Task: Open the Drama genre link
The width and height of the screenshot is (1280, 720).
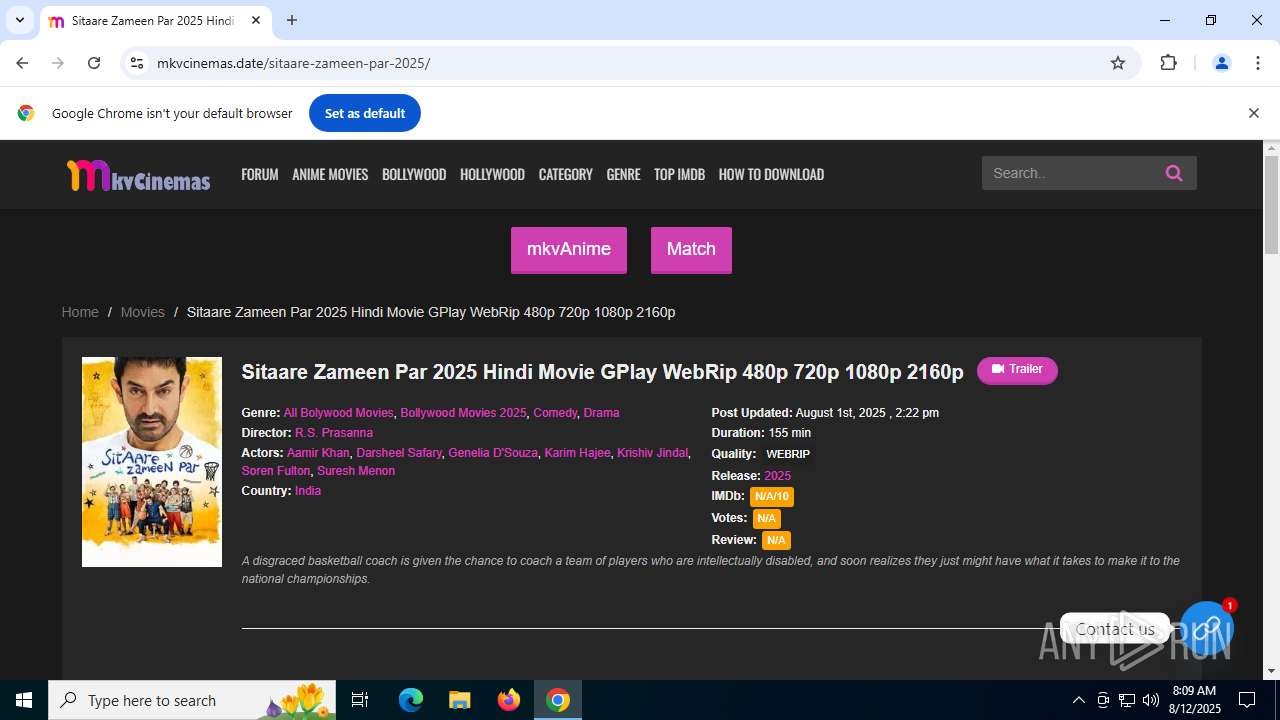Action: tap(601, 413)
